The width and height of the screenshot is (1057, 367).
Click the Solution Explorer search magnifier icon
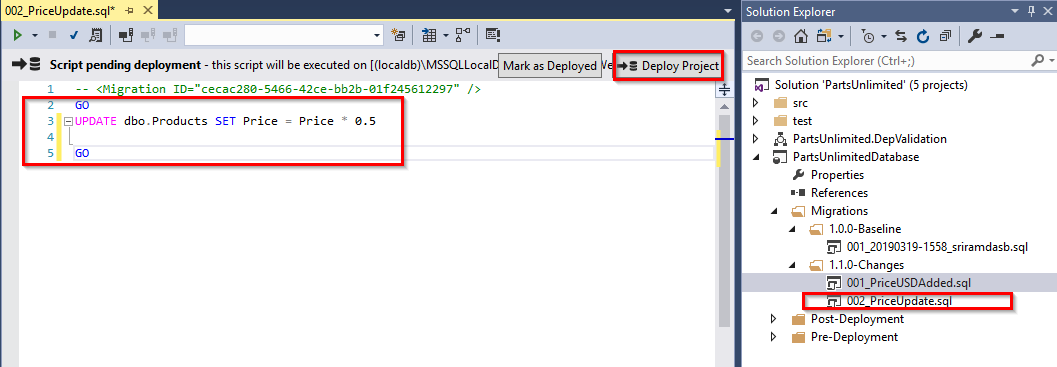click(1038, 61)
